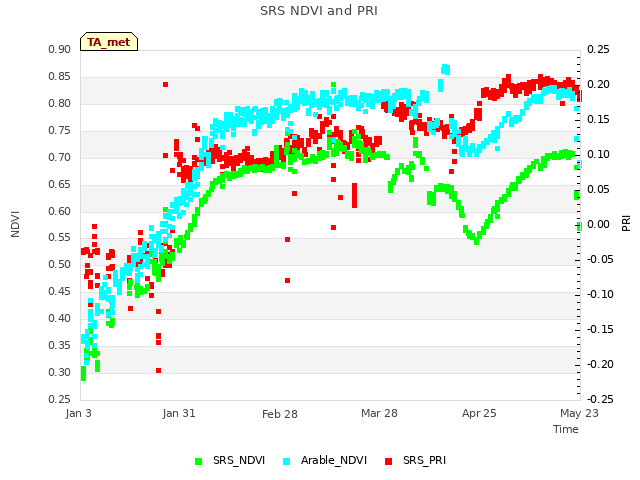Click the Mar 28 date label

pos(379,413)
